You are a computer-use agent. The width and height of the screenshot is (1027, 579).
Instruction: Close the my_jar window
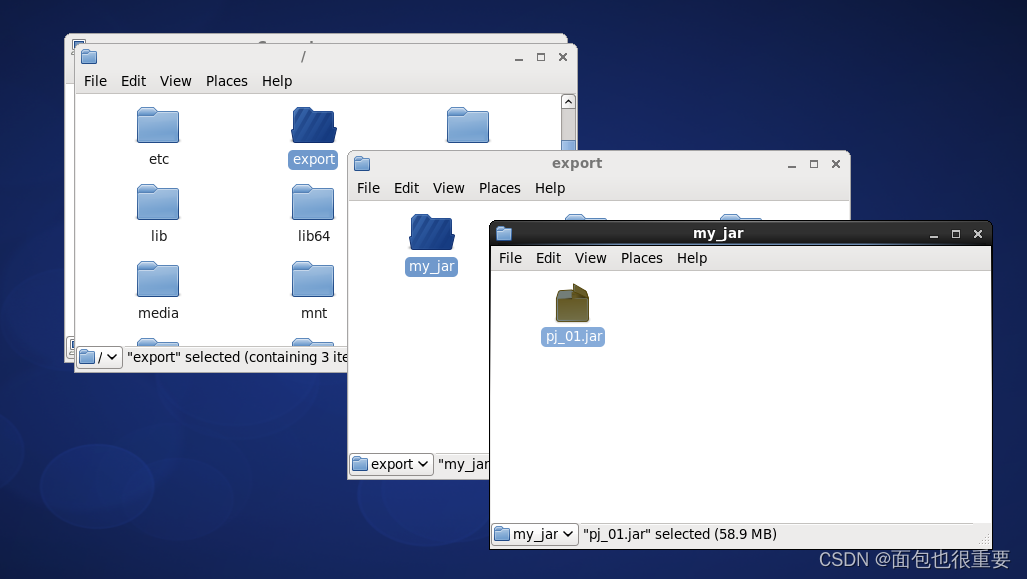coord(978,234)
